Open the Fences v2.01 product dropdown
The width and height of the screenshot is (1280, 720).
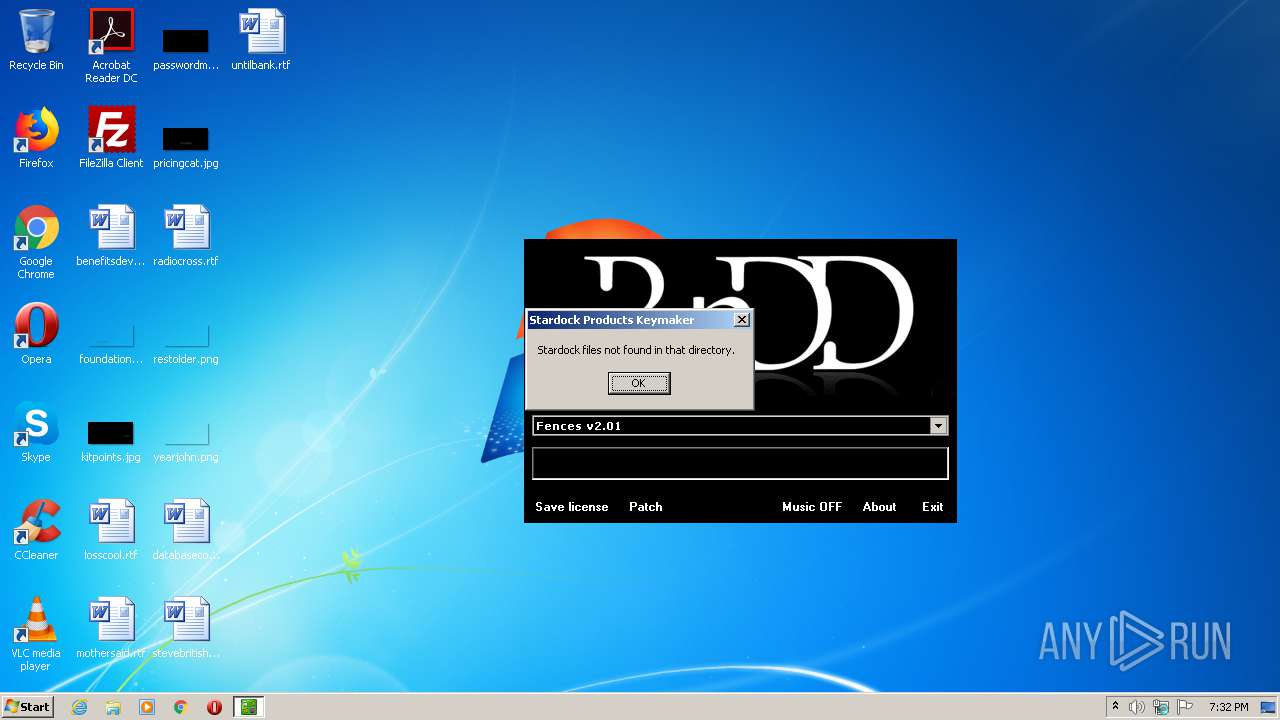tap(938, 426)
